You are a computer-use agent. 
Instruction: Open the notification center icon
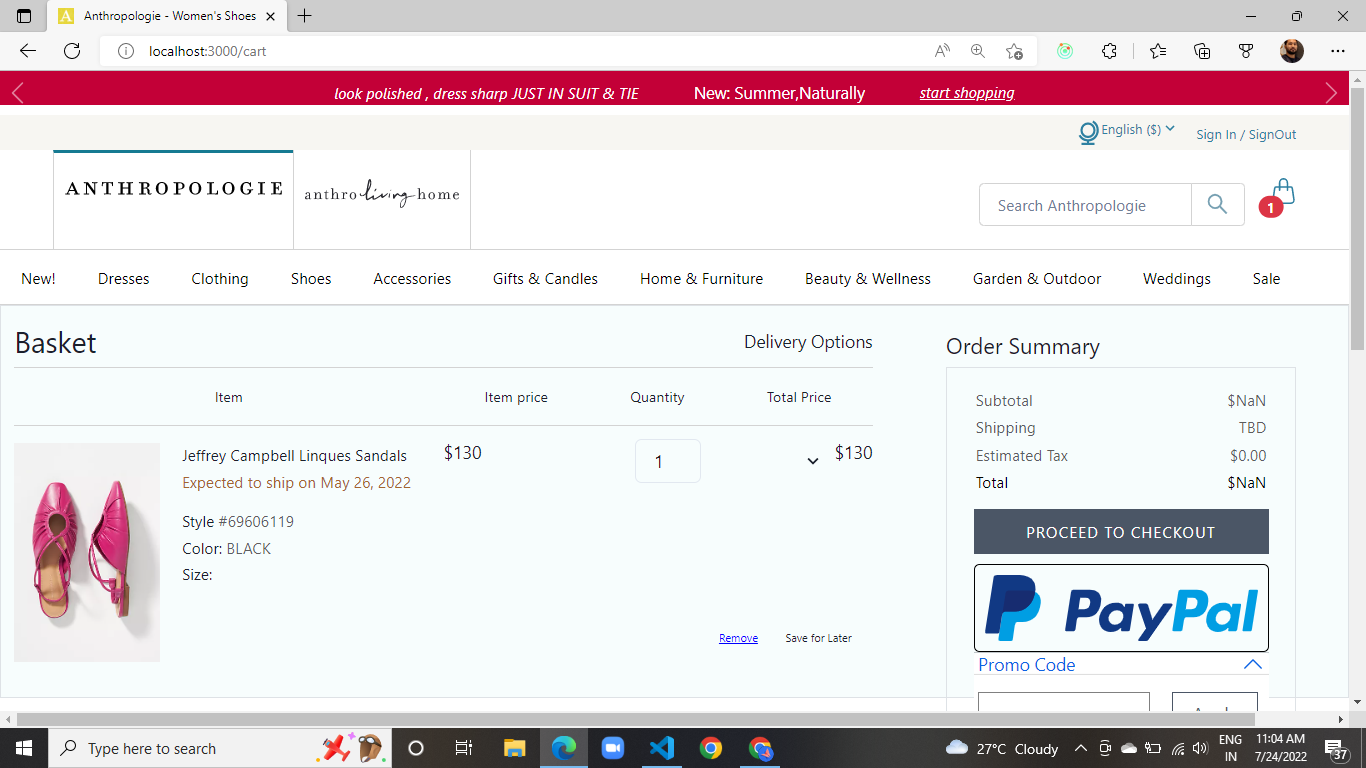tap(1334, 748)
